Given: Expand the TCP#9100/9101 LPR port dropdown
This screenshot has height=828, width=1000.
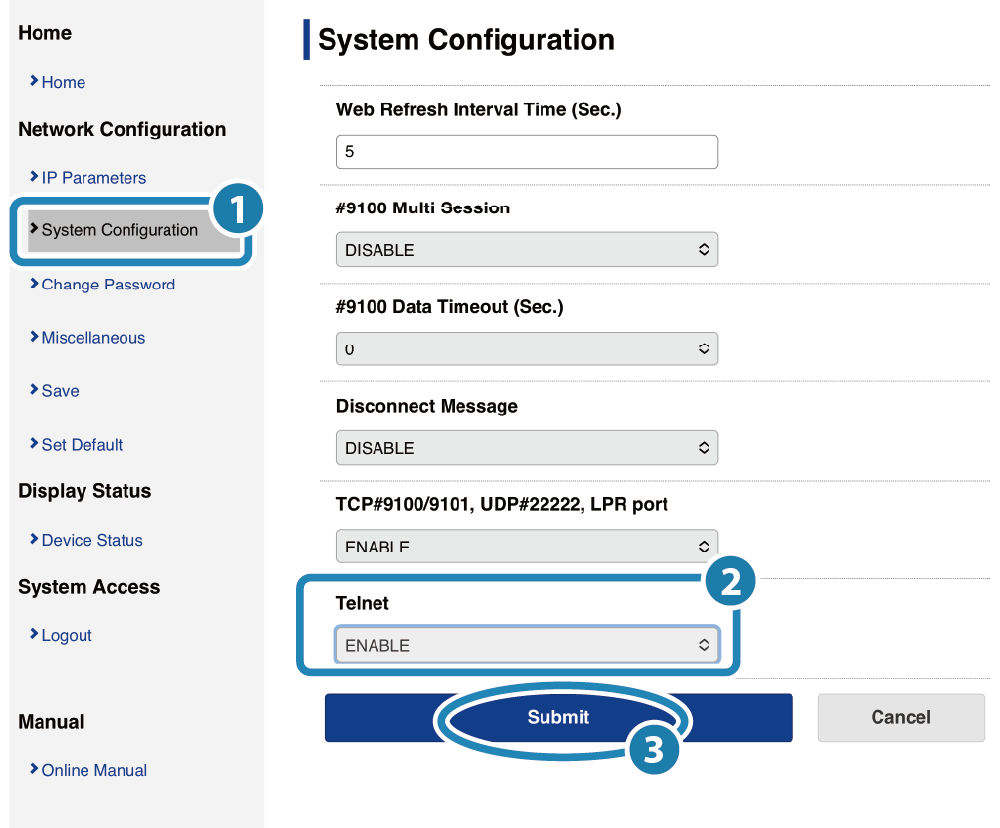Looking at the screenshot, I should coord(526,546).
